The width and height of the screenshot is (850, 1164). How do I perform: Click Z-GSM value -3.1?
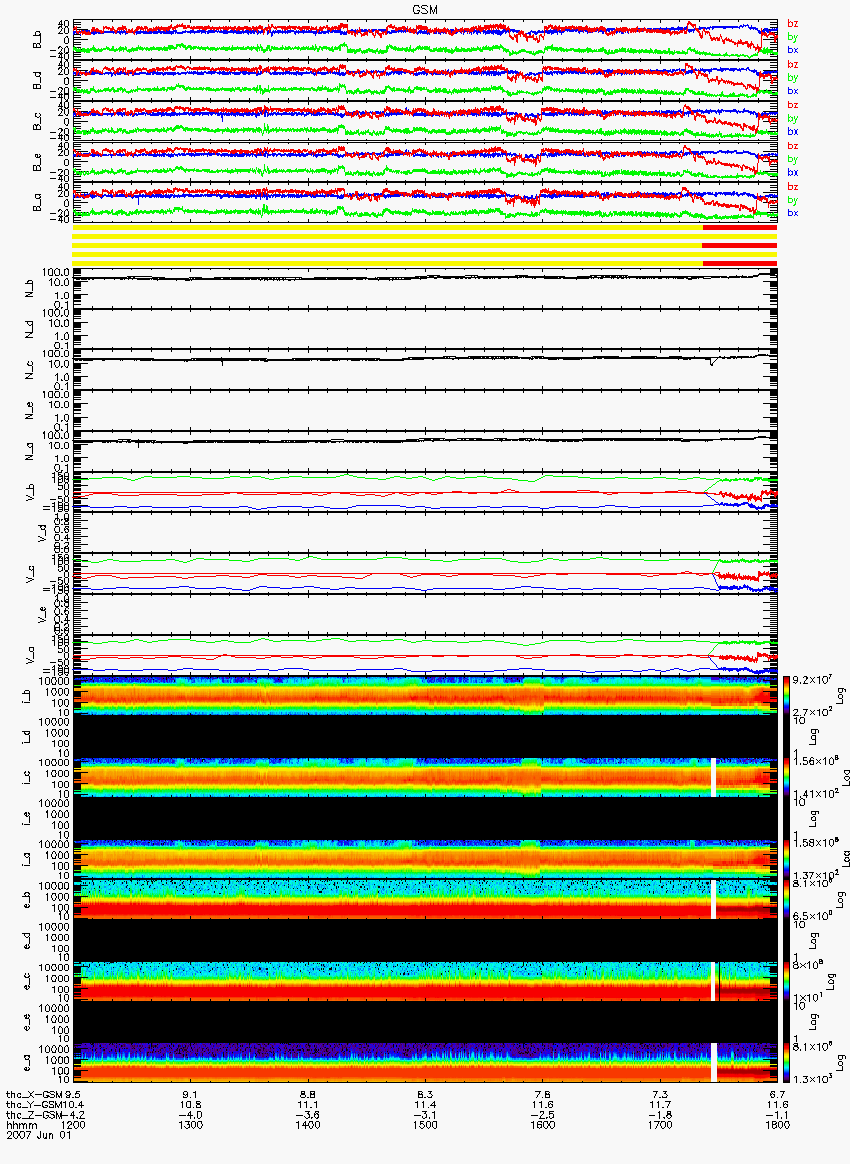(x=425, y=1115)
